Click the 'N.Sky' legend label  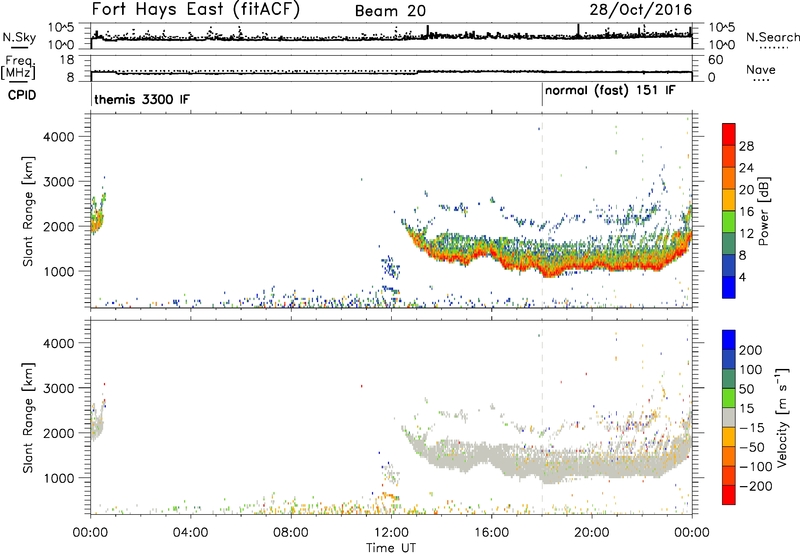[19, 37]
